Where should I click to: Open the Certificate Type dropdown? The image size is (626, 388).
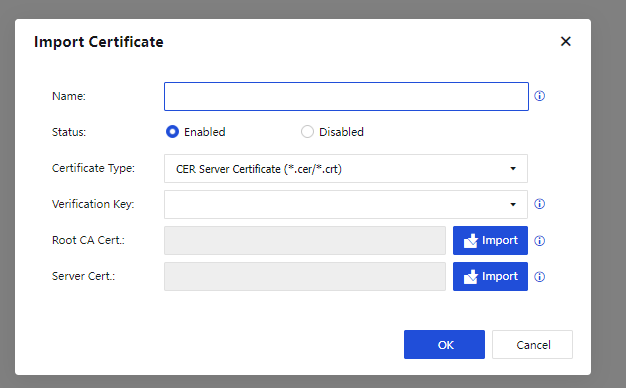346,168
